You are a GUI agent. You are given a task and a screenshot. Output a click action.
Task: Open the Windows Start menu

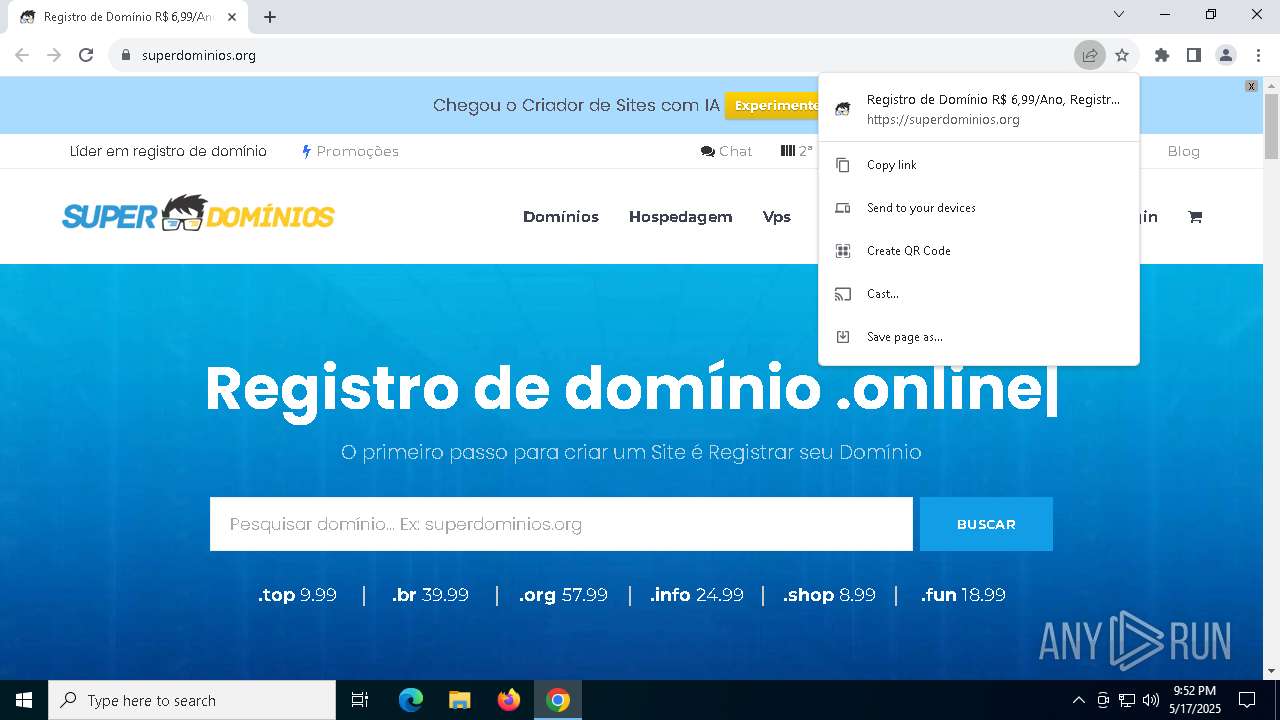[x=24, y=700]
